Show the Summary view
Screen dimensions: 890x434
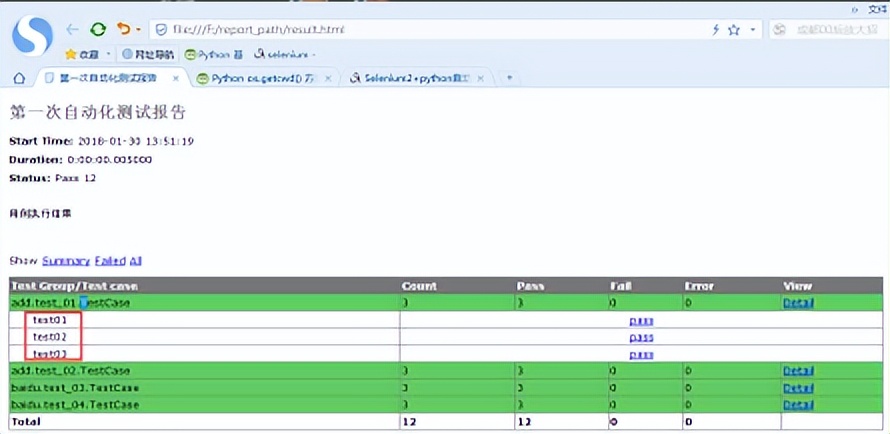tap(66, 261)
